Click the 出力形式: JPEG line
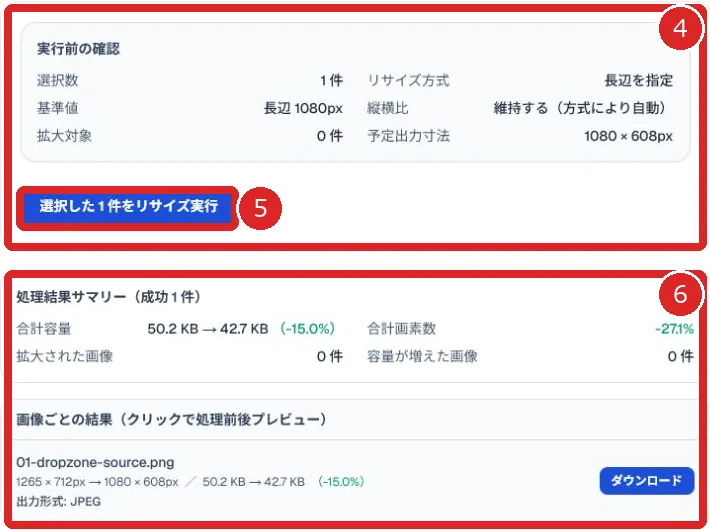Screen dimensions: 710x530 (58, 501)
